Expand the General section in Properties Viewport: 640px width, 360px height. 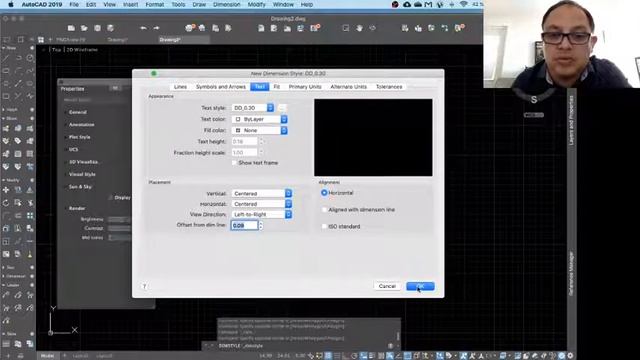77,112
